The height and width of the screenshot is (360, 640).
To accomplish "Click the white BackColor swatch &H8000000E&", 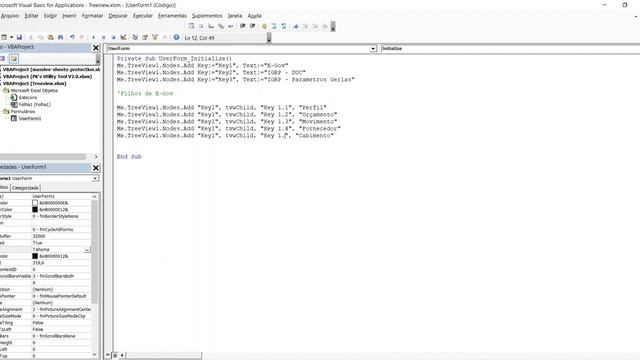I will pyautogui.click(x=35, y=203).
